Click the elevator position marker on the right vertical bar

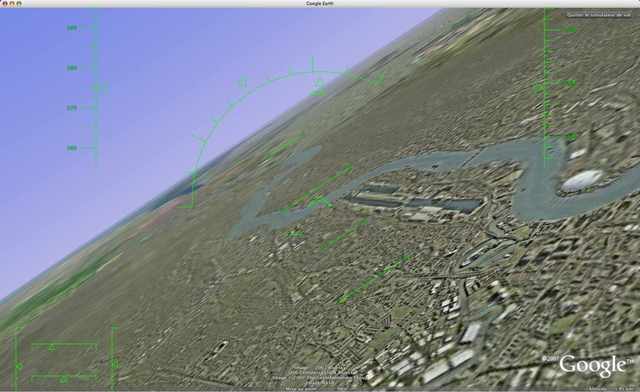pos(116,363)
